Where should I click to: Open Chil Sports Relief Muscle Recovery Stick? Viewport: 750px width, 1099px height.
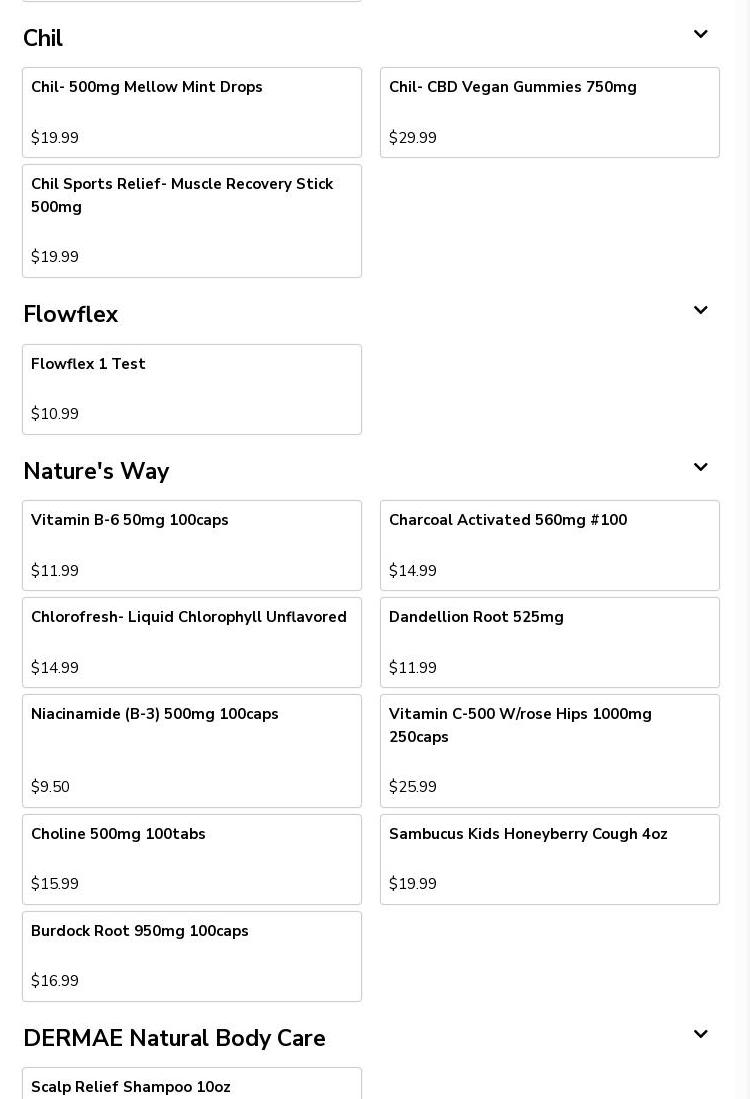pos(192,220)
